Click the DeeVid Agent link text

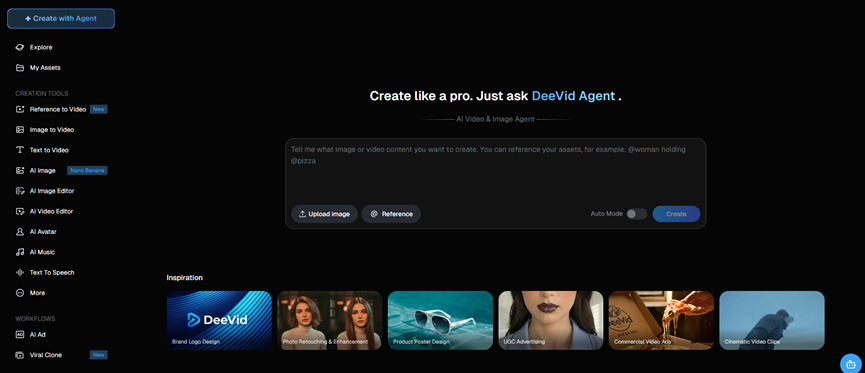click(573, 95)
